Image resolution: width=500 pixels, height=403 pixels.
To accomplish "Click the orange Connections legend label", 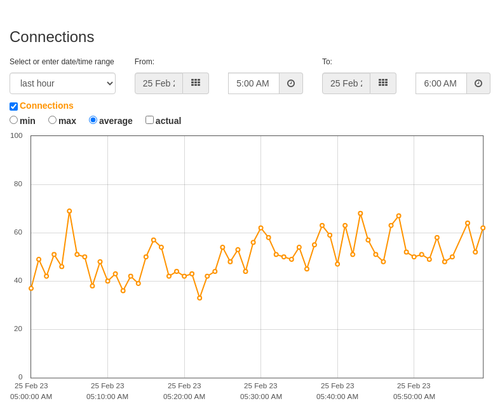I will click(x=46, y=106).
